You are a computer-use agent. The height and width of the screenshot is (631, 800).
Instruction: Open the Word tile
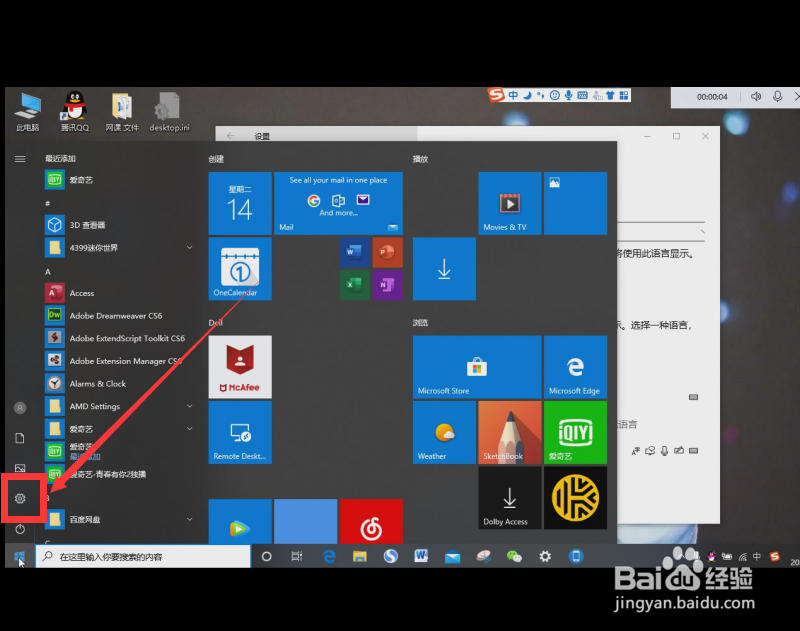click(x=355, y=252)
